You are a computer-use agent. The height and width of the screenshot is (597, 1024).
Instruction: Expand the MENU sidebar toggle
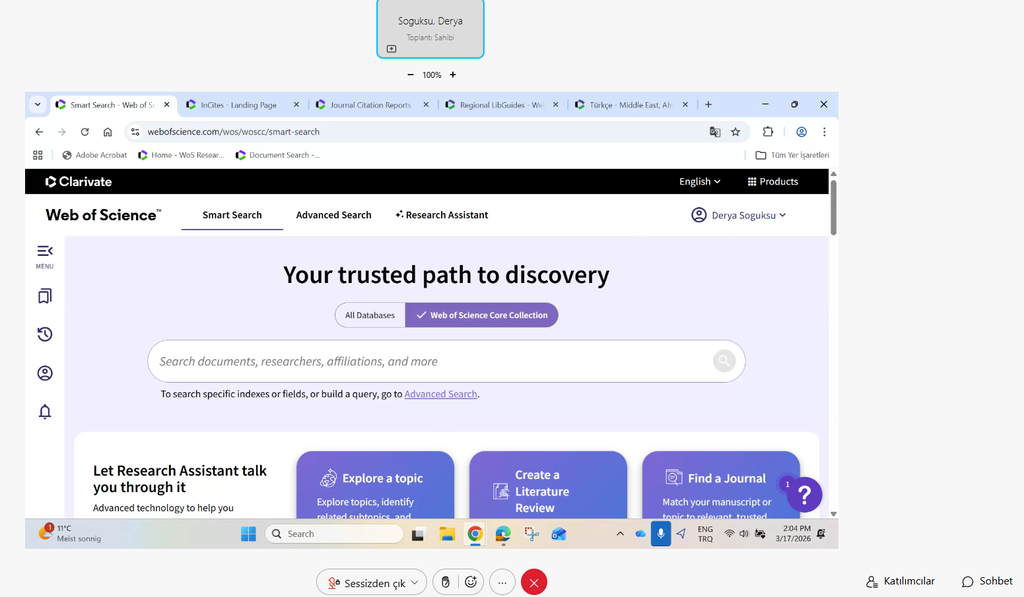[x=44, y=254]
